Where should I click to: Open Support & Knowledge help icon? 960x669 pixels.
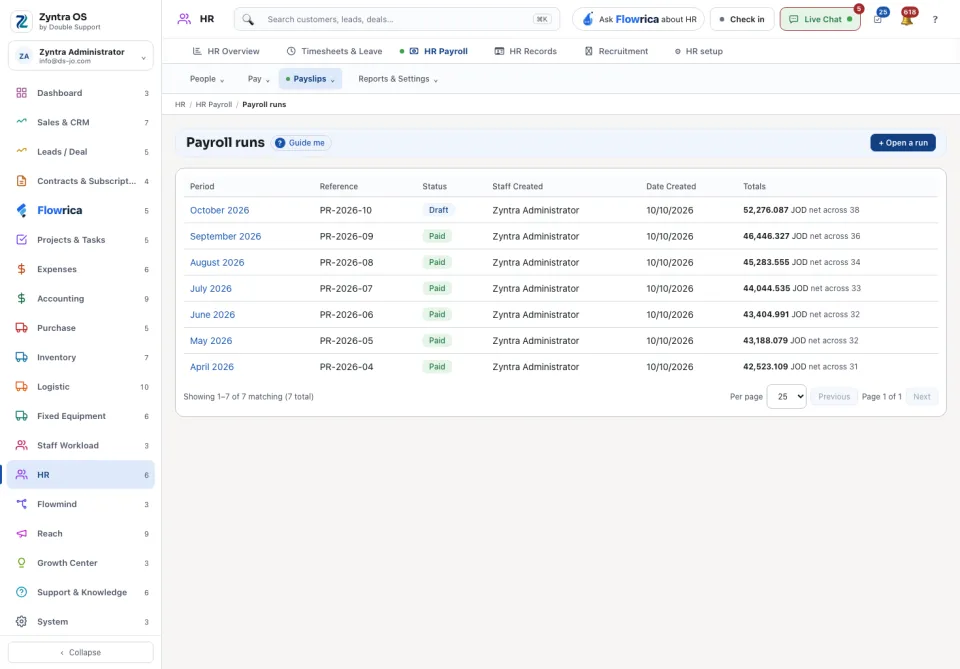(x=21, y=592)
